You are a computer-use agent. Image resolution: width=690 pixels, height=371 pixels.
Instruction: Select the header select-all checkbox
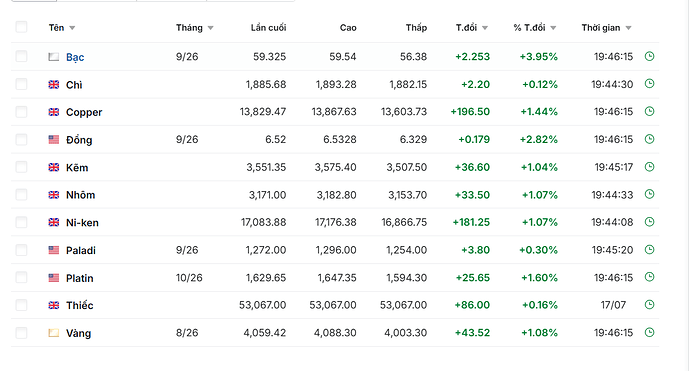coord(21,27)
